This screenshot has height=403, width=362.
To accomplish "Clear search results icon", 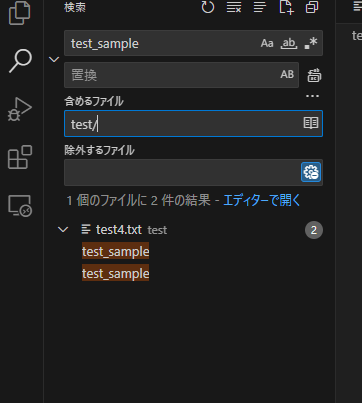I will (x=234, y=7).
